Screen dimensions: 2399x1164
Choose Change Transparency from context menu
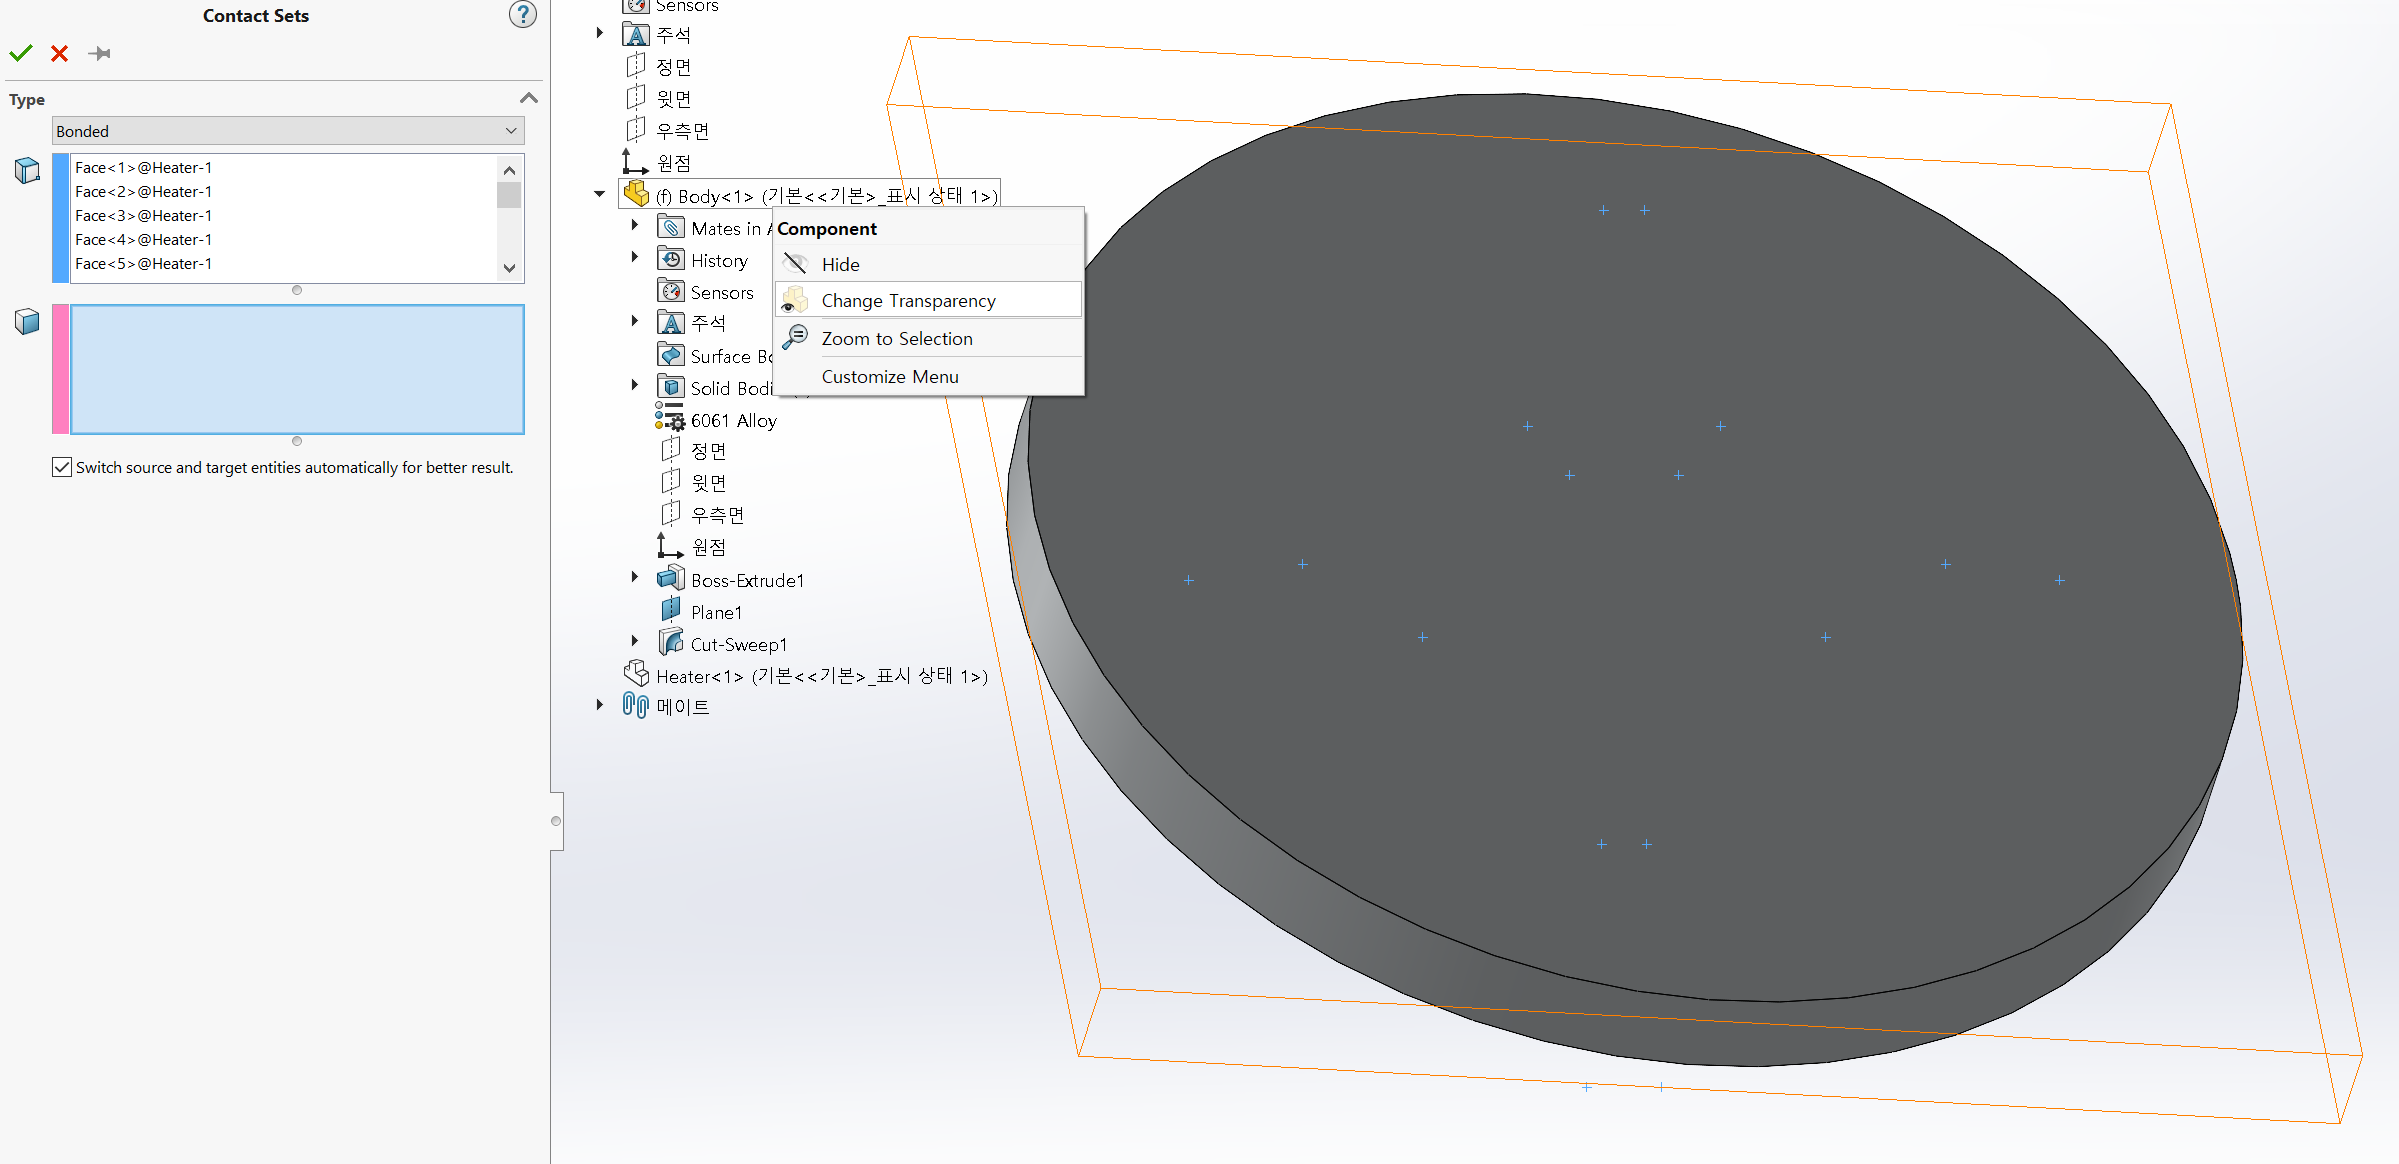click(x=928, y=300)
